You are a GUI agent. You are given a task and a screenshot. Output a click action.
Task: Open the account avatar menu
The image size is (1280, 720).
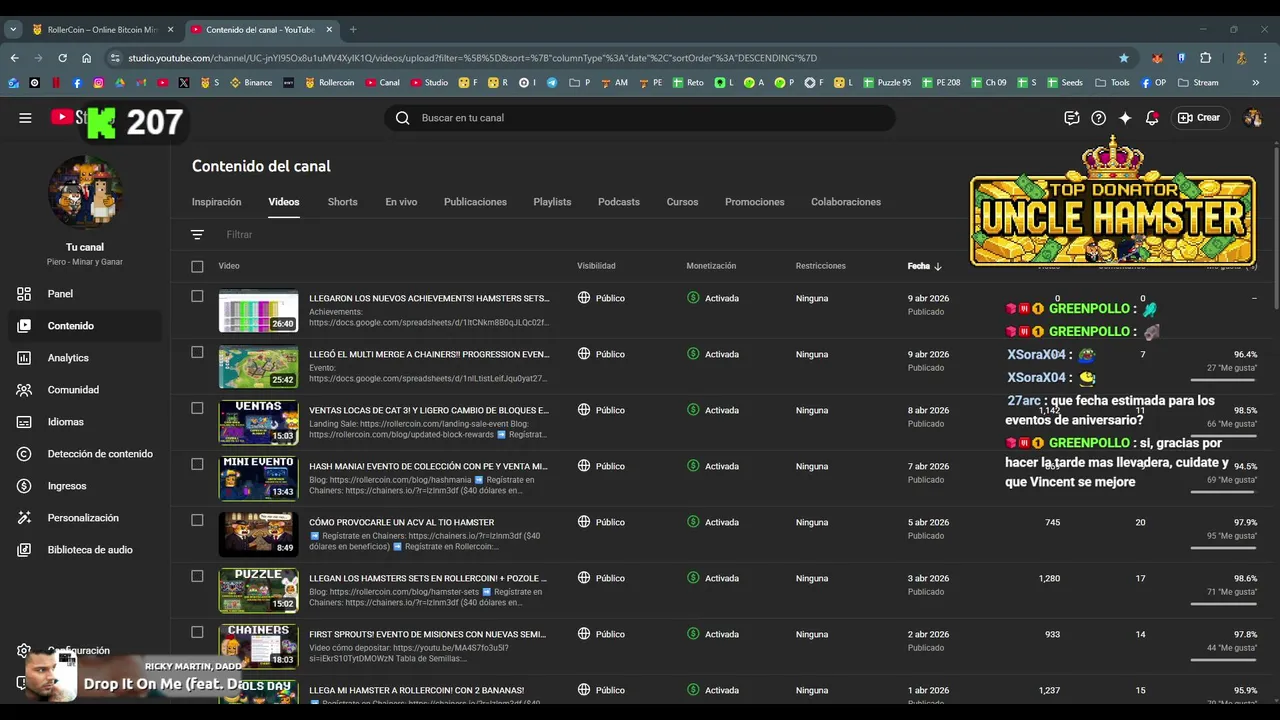click(1252, 118)
